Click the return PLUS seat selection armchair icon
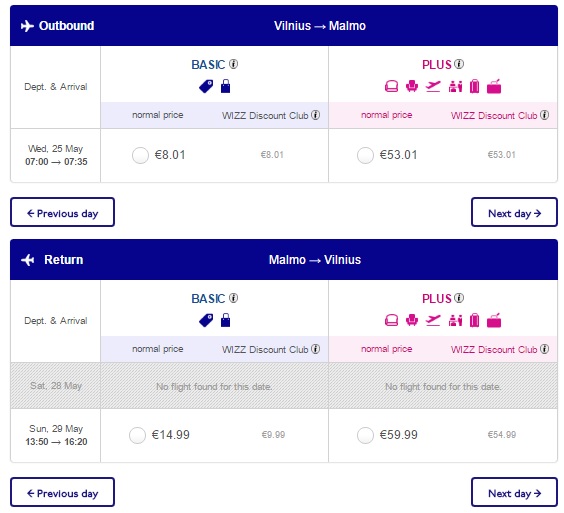This screenshot has height=513, width=564. 412,320
